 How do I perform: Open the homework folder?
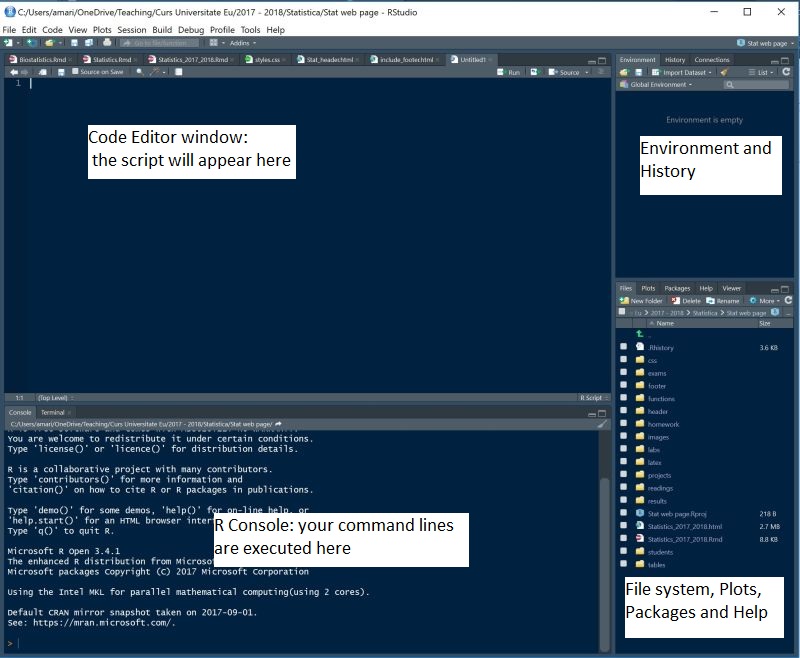[x=661, y=424]
